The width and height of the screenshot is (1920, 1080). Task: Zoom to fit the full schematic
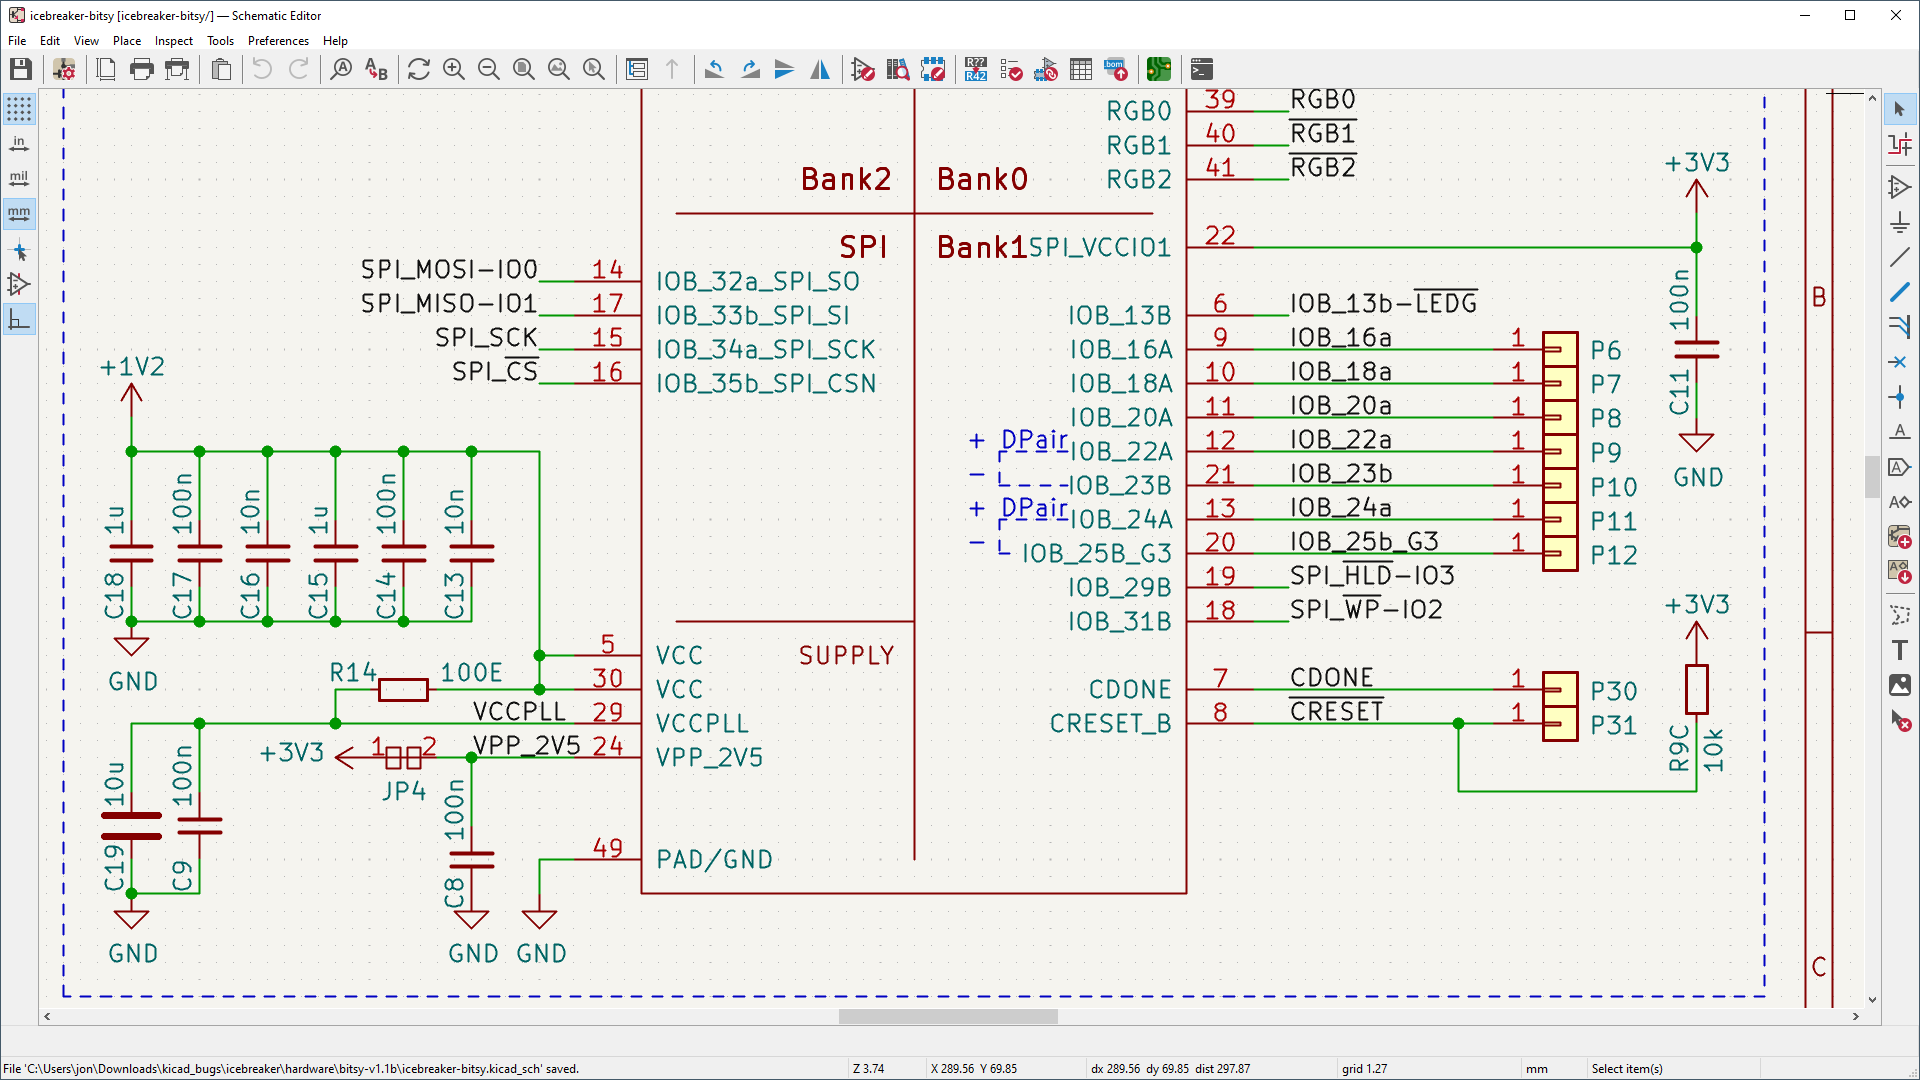tap(523, 69)
